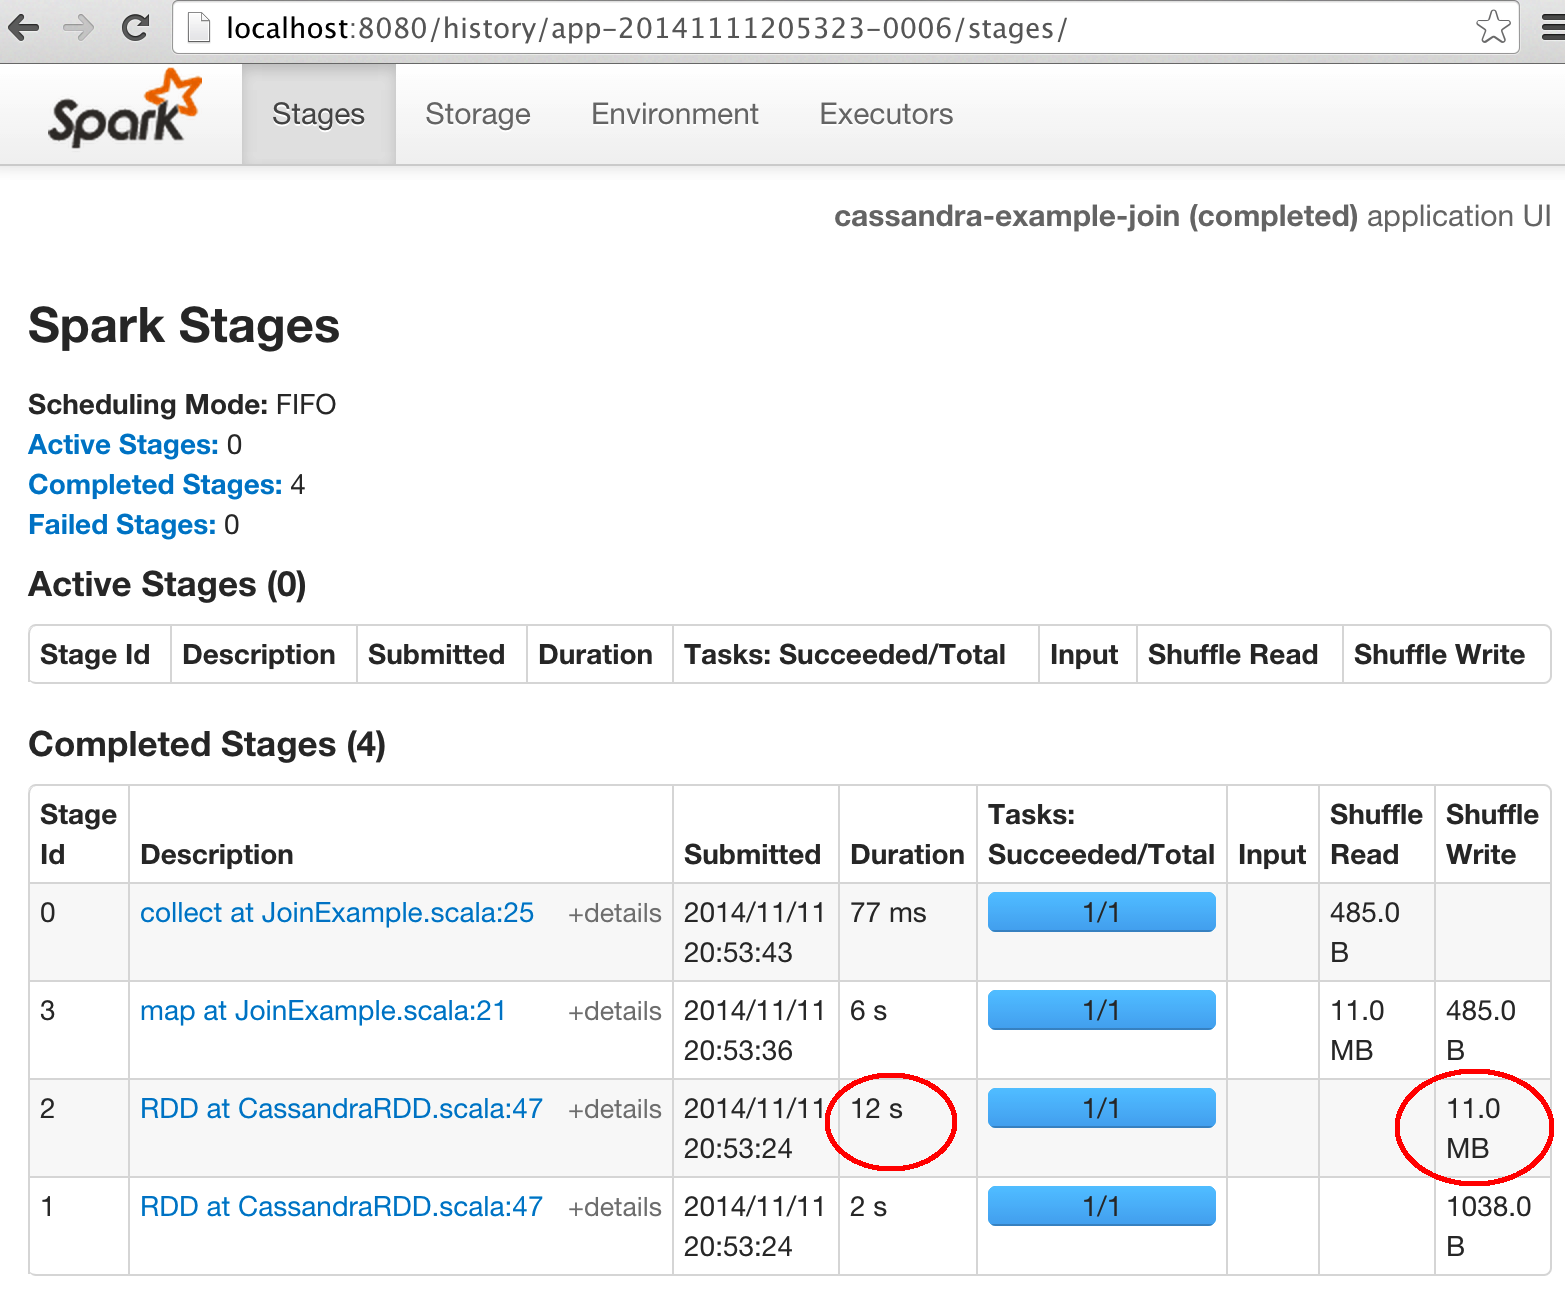Click Shuffle Write header in Completed Stages

pyautogui.click(x=1492, y=834)
